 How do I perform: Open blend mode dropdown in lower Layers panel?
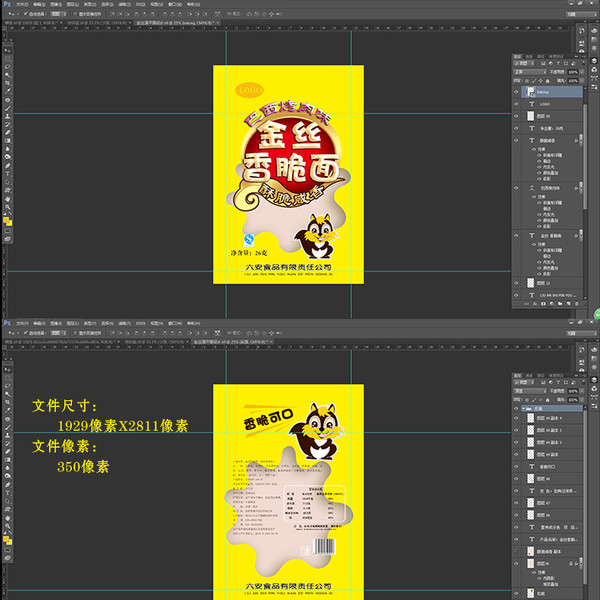(530, 391)
